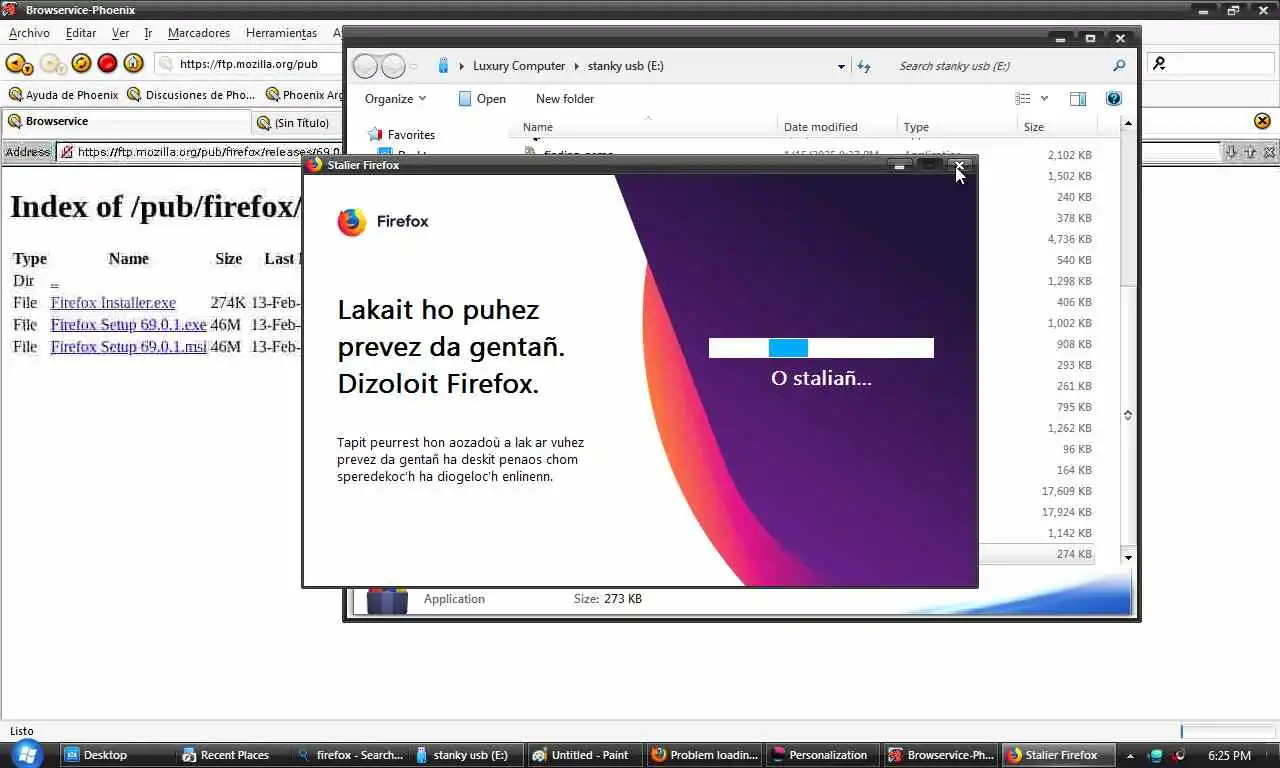Click the installer progress bar
The height and width of the screenshot is (768, 1280).
[821, 348]
